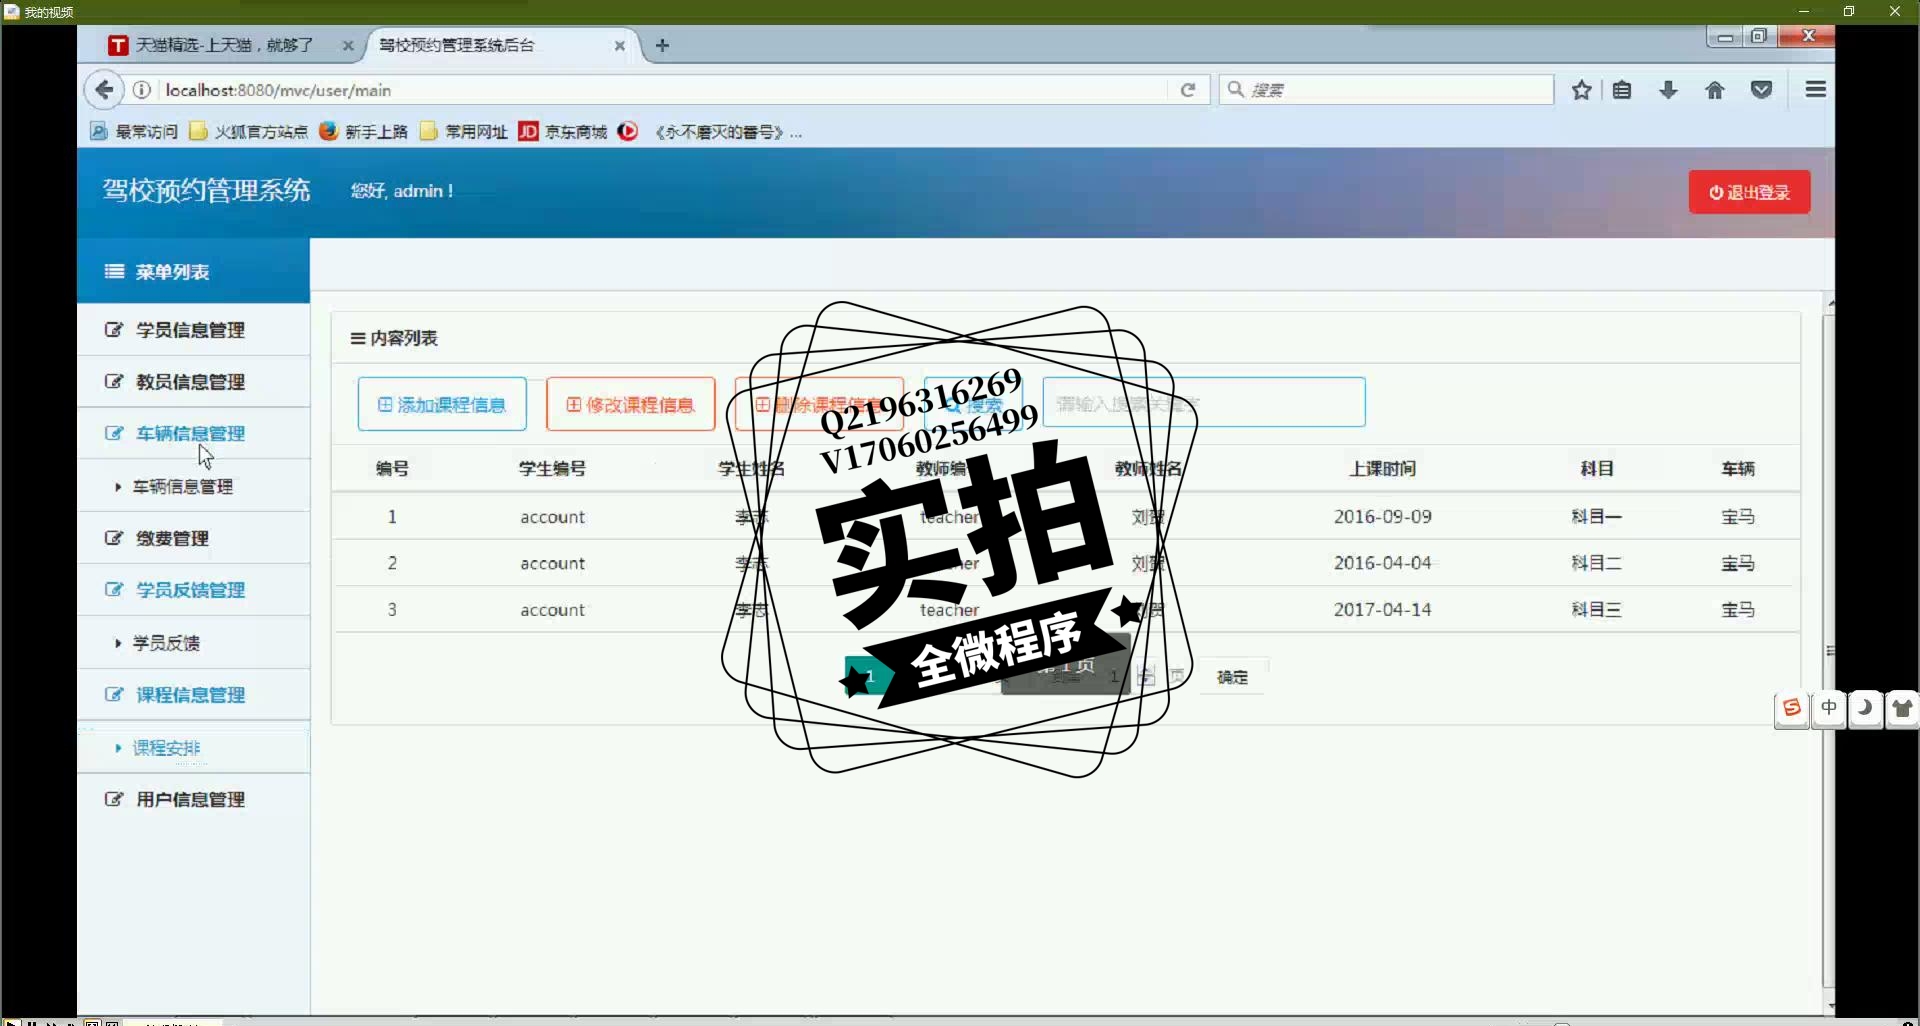Open the 最常访问 bookmark
Viewport: 1920px width, 1026px height.
[134, 132]
